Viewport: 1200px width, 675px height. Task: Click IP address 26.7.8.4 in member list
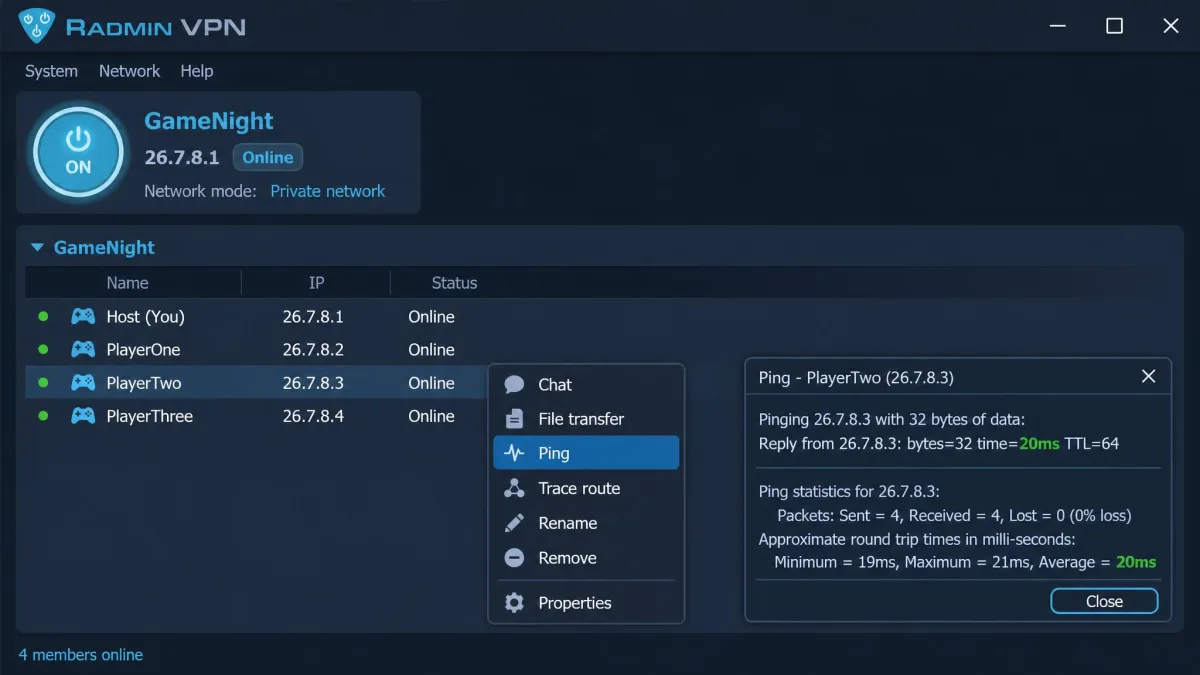(313, 416)
